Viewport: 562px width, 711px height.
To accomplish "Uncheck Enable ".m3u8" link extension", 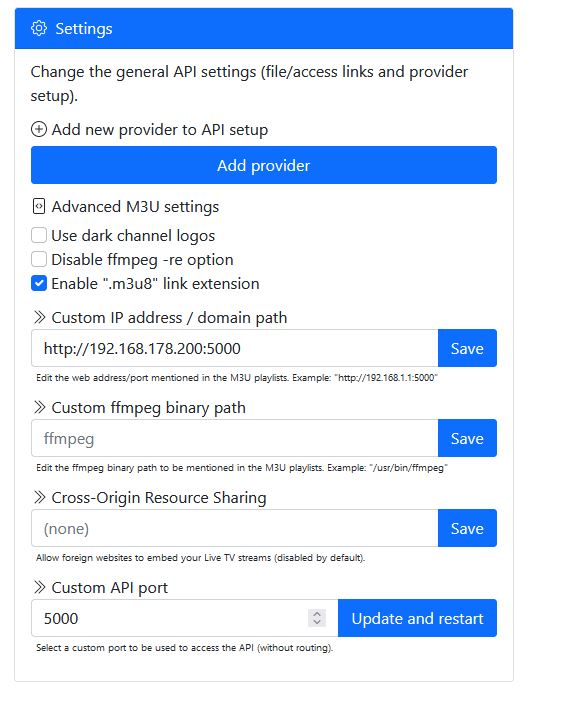I will (x=39, y=283).
